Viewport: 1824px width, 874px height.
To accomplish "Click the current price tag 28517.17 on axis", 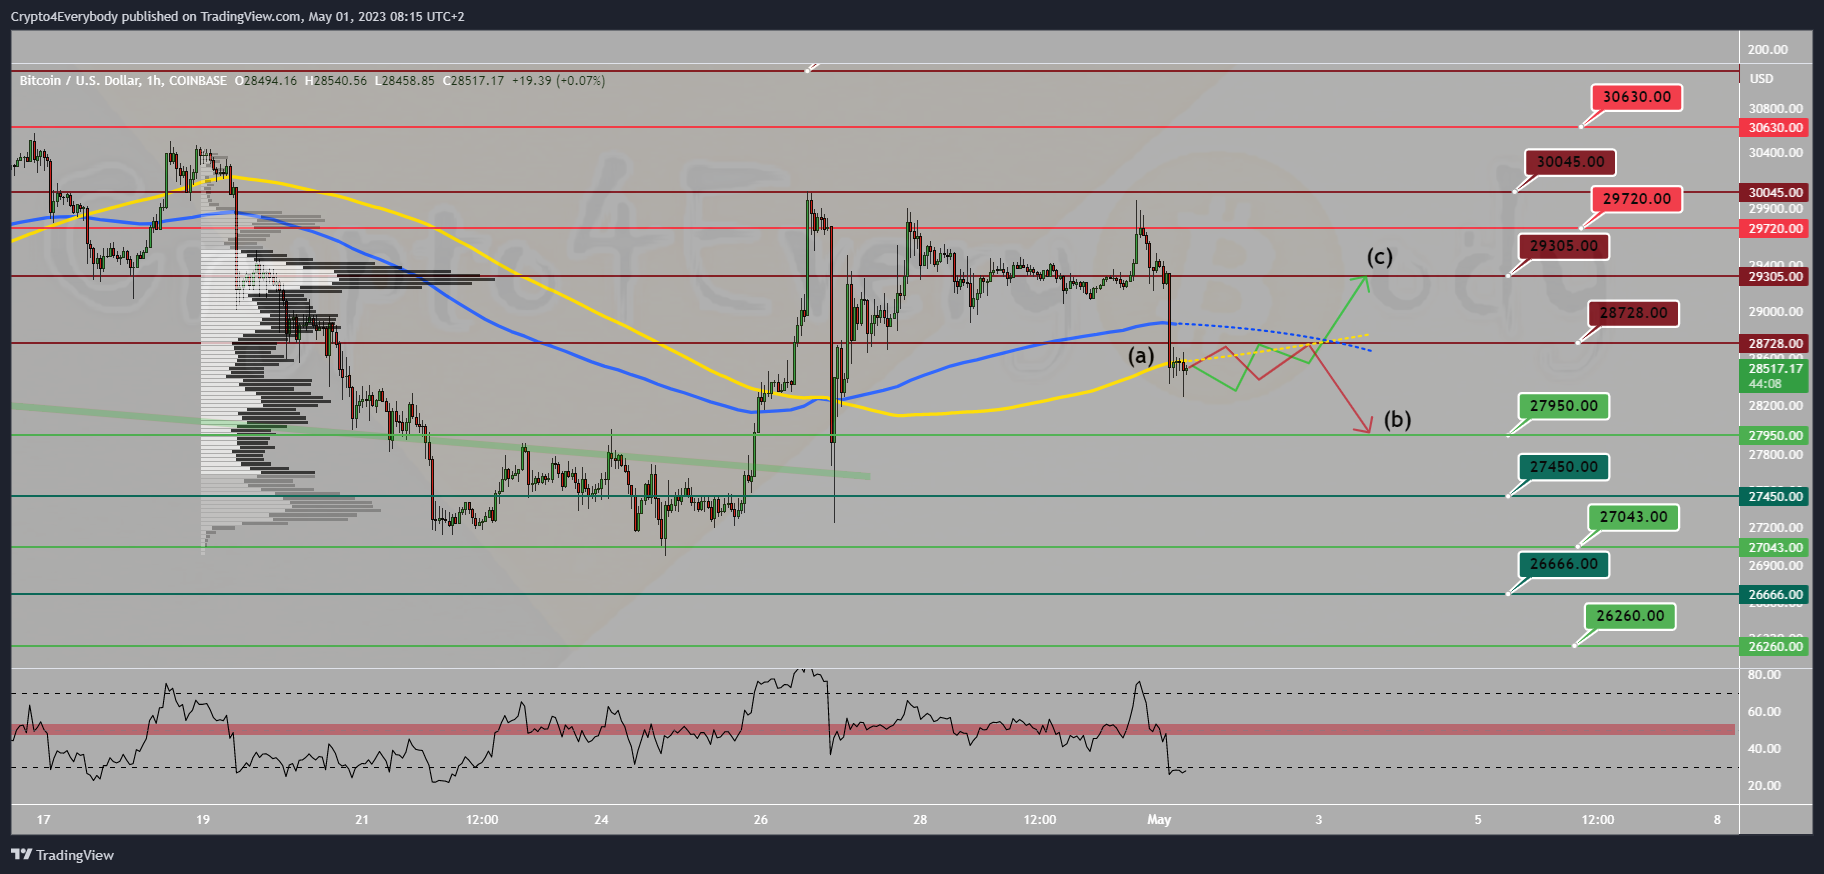I will 1775,376.
